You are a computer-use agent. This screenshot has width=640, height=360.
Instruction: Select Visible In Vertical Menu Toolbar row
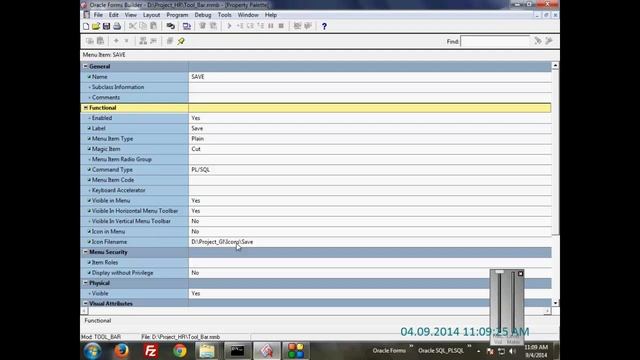pos(316,221)
